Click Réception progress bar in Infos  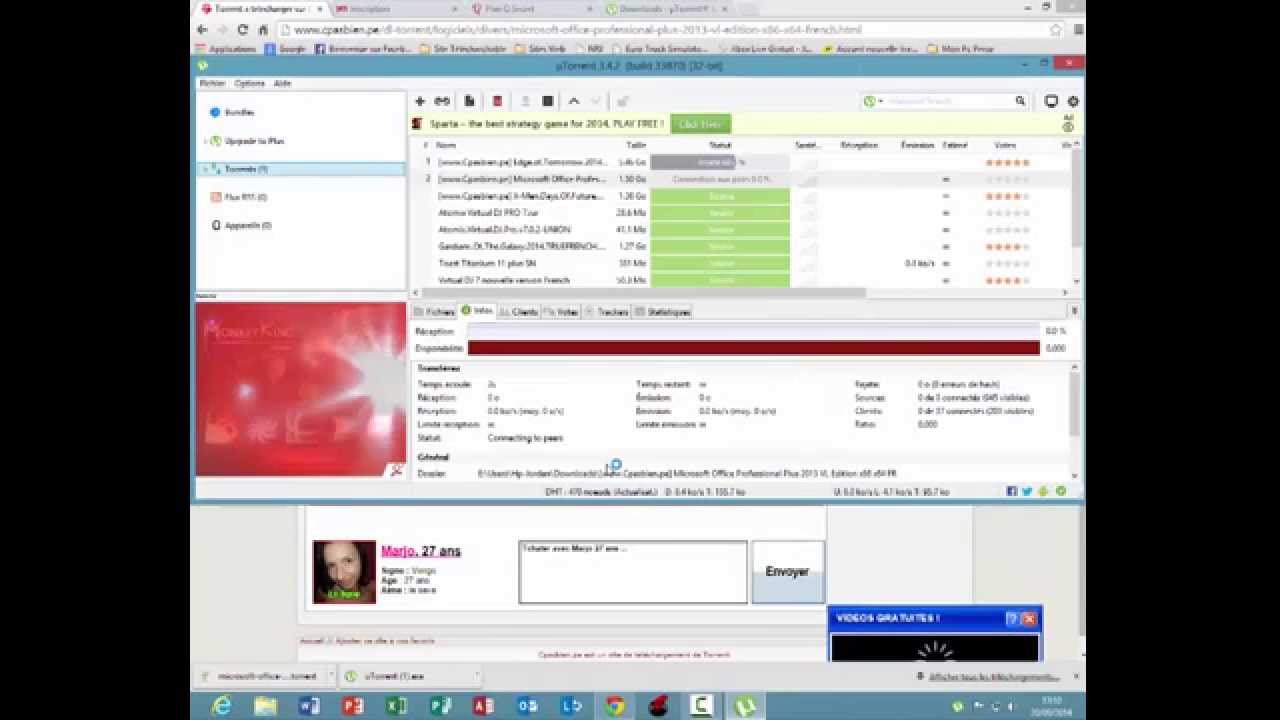click(754, 331)
